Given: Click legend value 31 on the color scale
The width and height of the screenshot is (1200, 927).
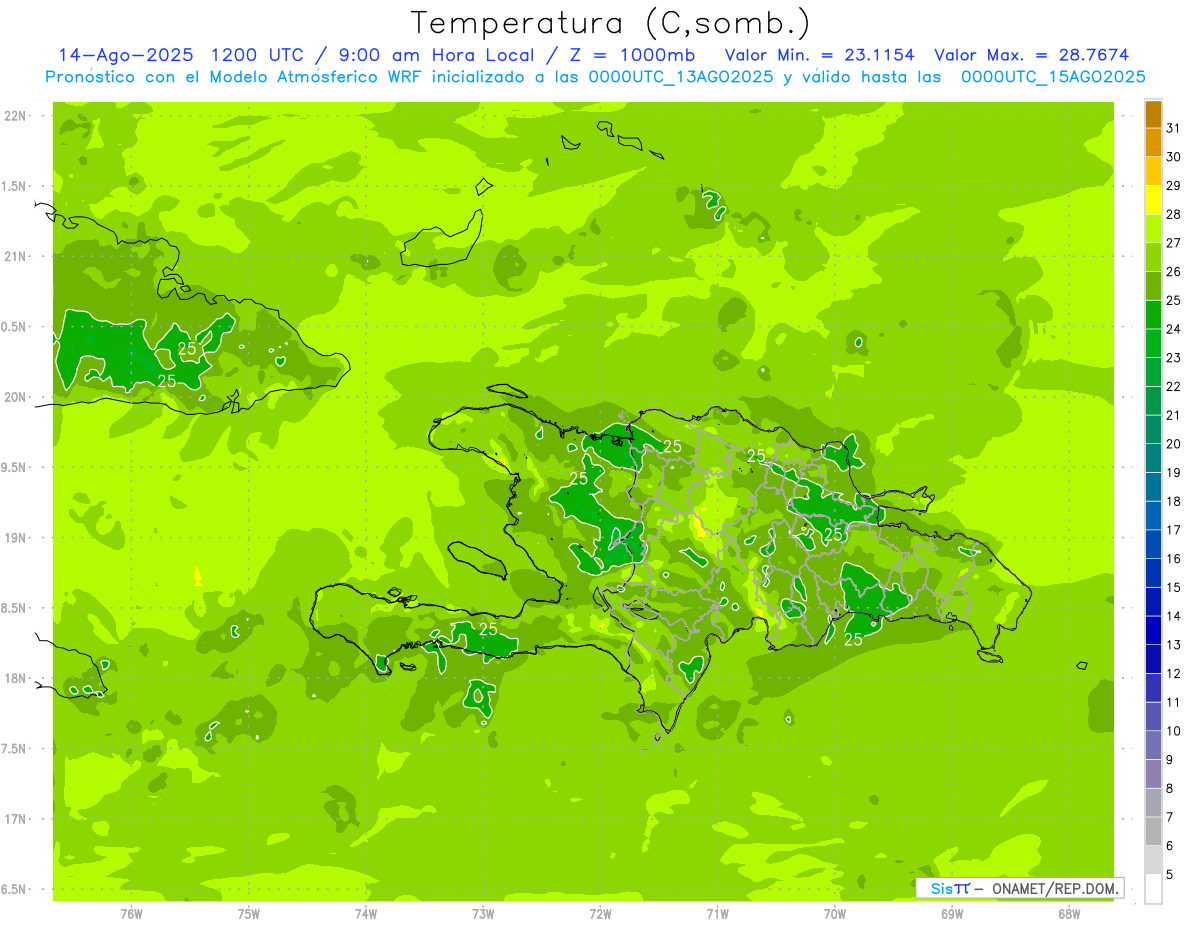Looking at the screenshot, I should tap(1174, 128).
